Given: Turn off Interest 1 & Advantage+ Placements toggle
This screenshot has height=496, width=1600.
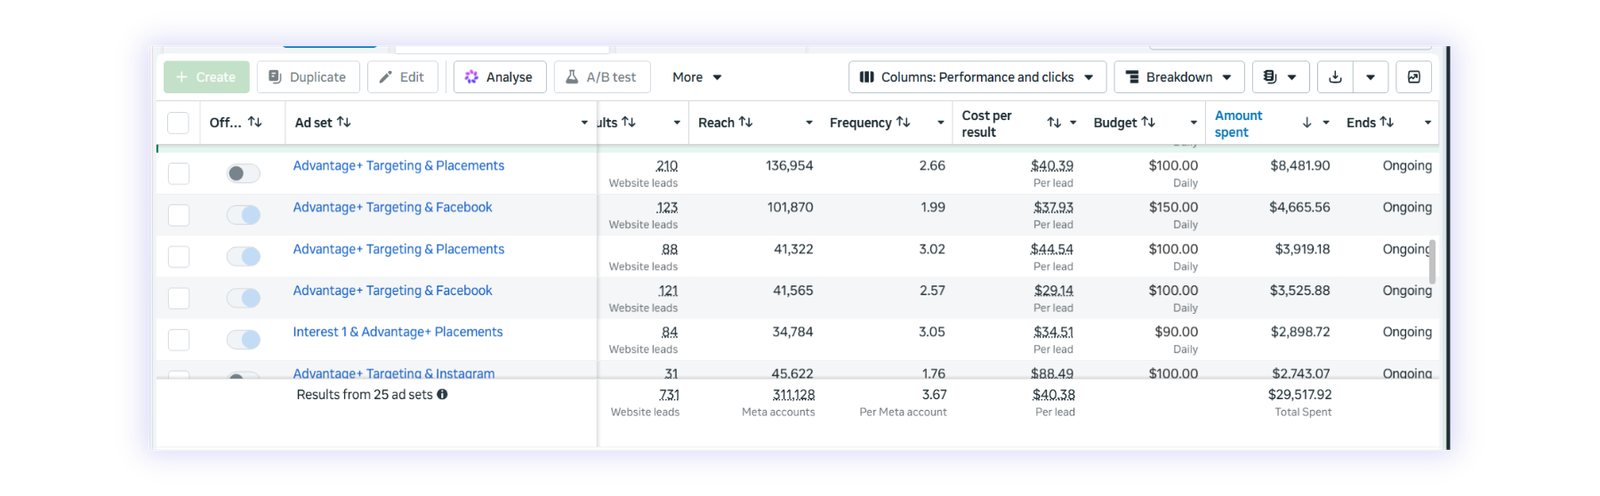Looking at the screenshot, I should click(x=243, y=340).
